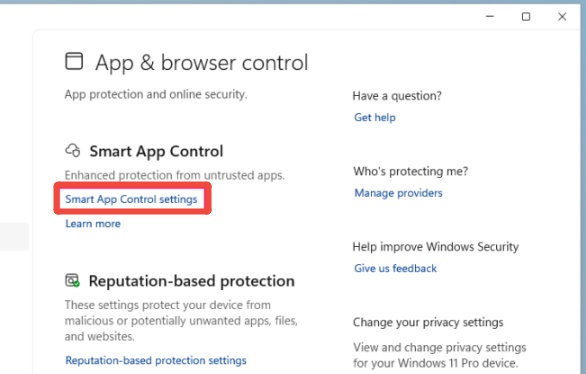Open Reputation-based protection settings link
586x374 pixels.
(x=156, y=360)
